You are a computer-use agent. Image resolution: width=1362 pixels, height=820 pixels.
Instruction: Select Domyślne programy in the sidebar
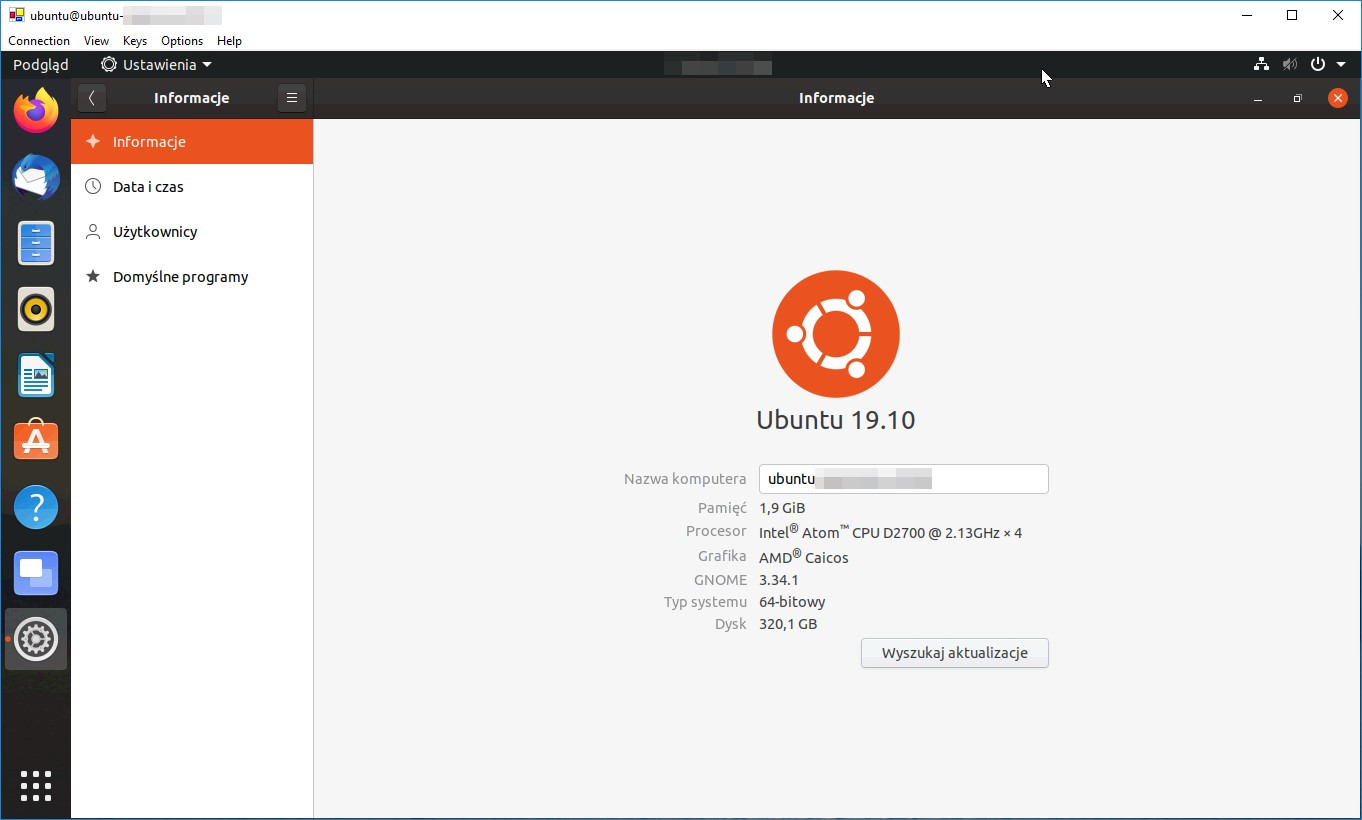[x=192, y=277]
